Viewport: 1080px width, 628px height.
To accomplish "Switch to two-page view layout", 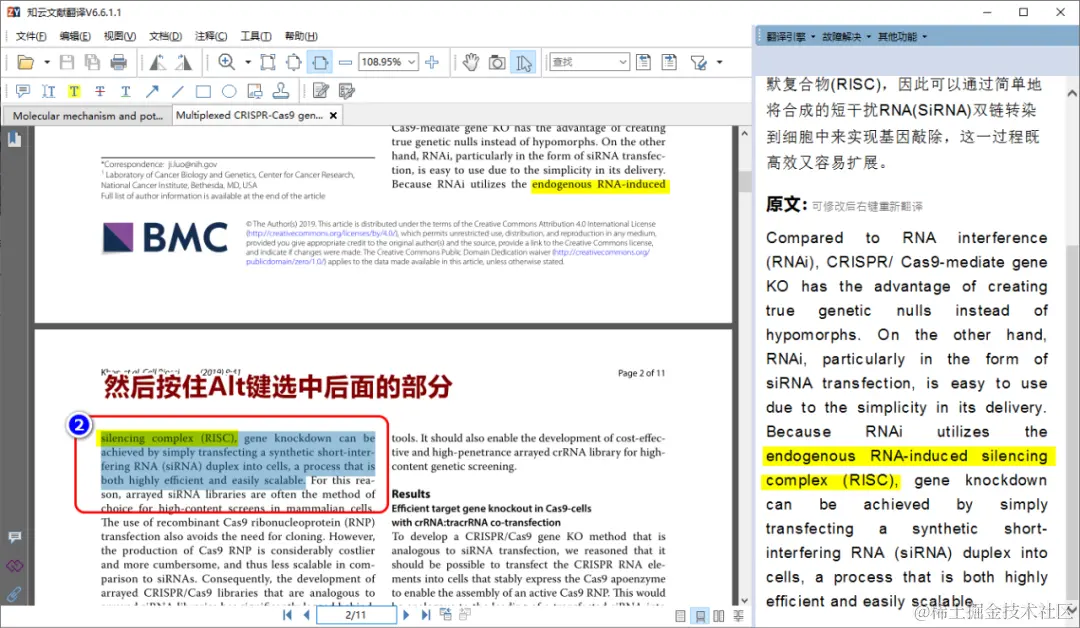I will [x=719, y=615].
